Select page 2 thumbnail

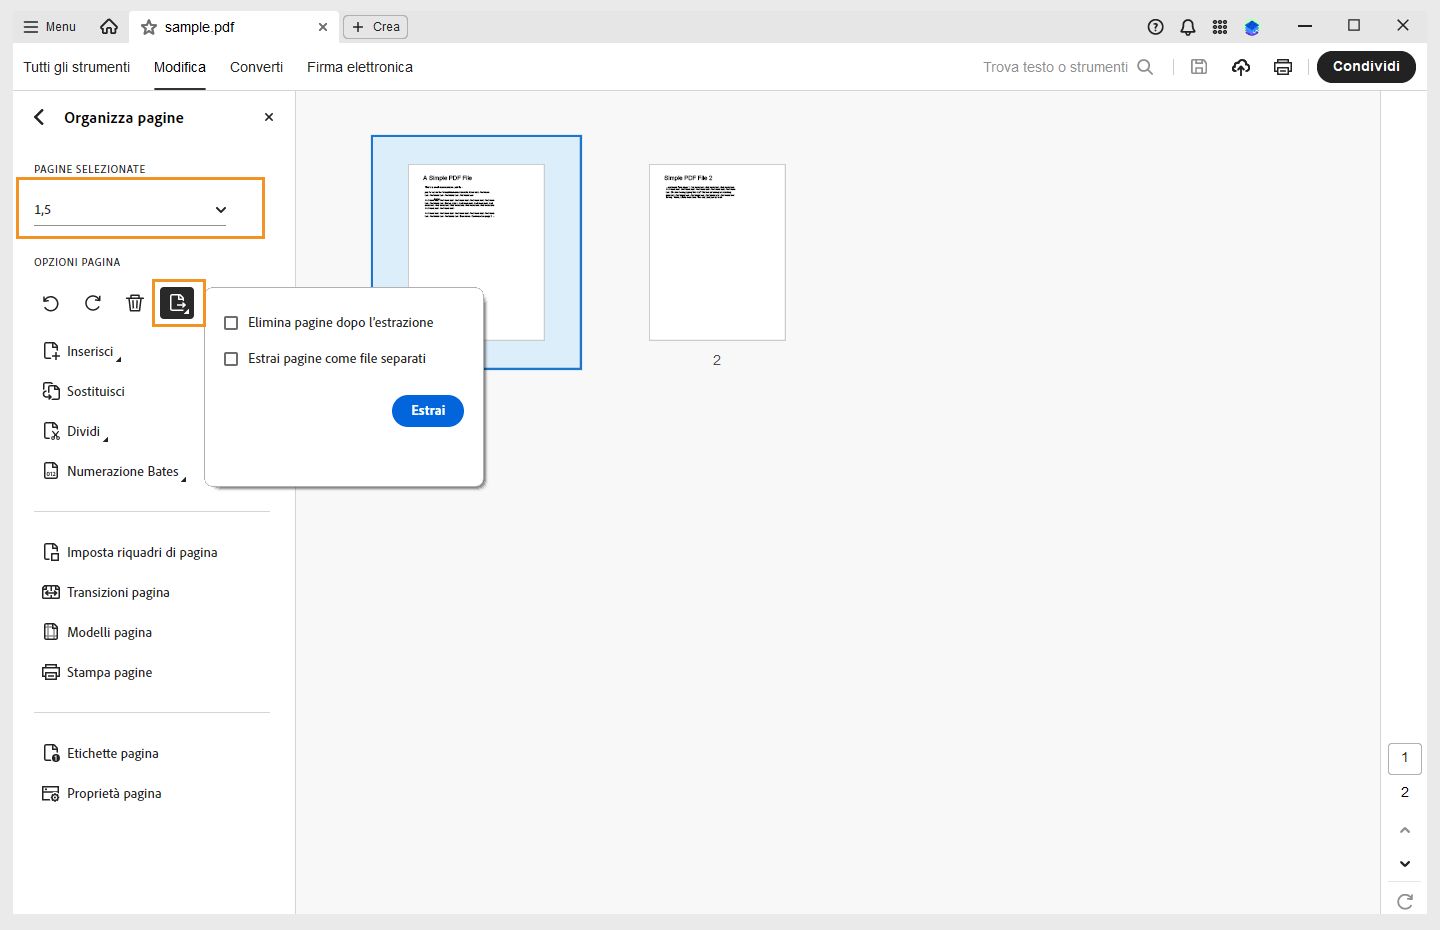717,252
